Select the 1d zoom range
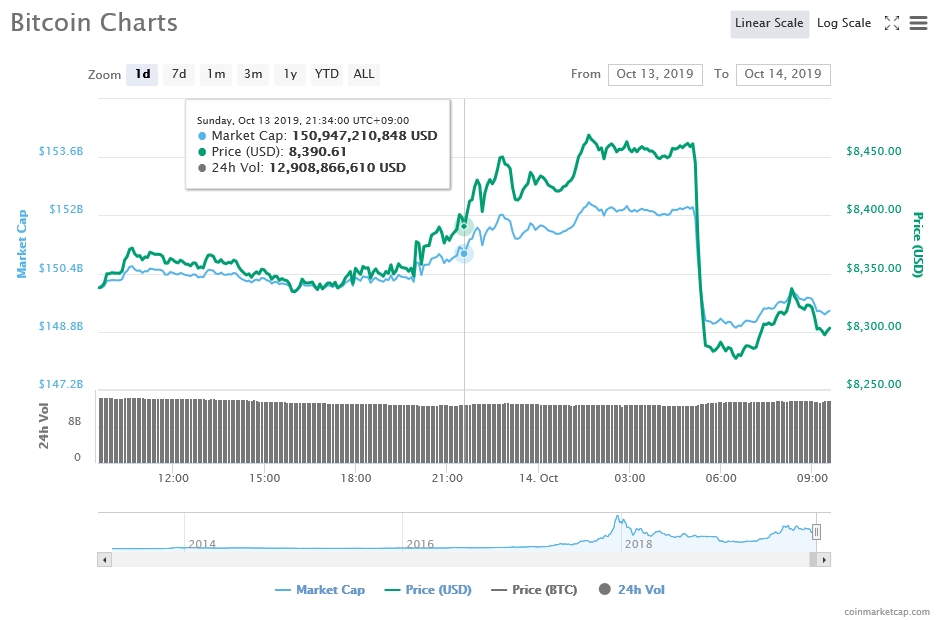This screenshot has width=940, height=620. [142, 74]
